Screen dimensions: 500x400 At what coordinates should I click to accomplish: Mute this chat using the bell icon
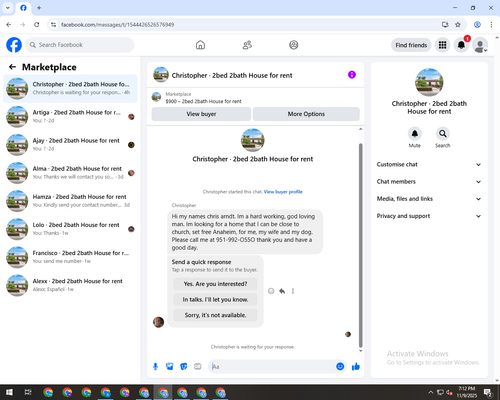coord(415,134)
